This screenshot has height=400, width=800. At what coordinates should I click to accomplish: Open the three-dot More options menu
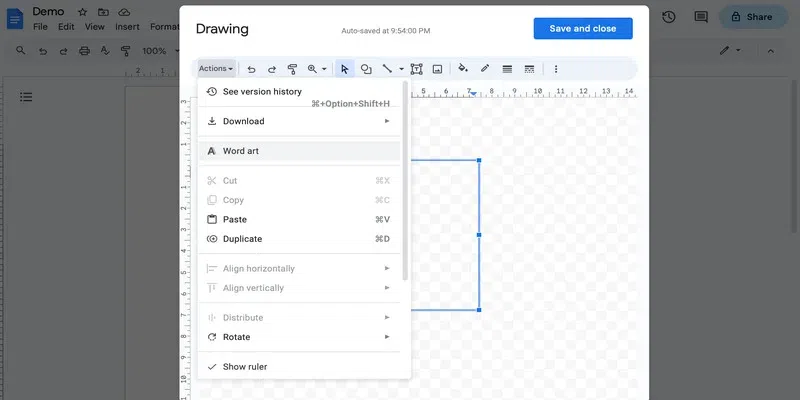(x=556, y=69)
